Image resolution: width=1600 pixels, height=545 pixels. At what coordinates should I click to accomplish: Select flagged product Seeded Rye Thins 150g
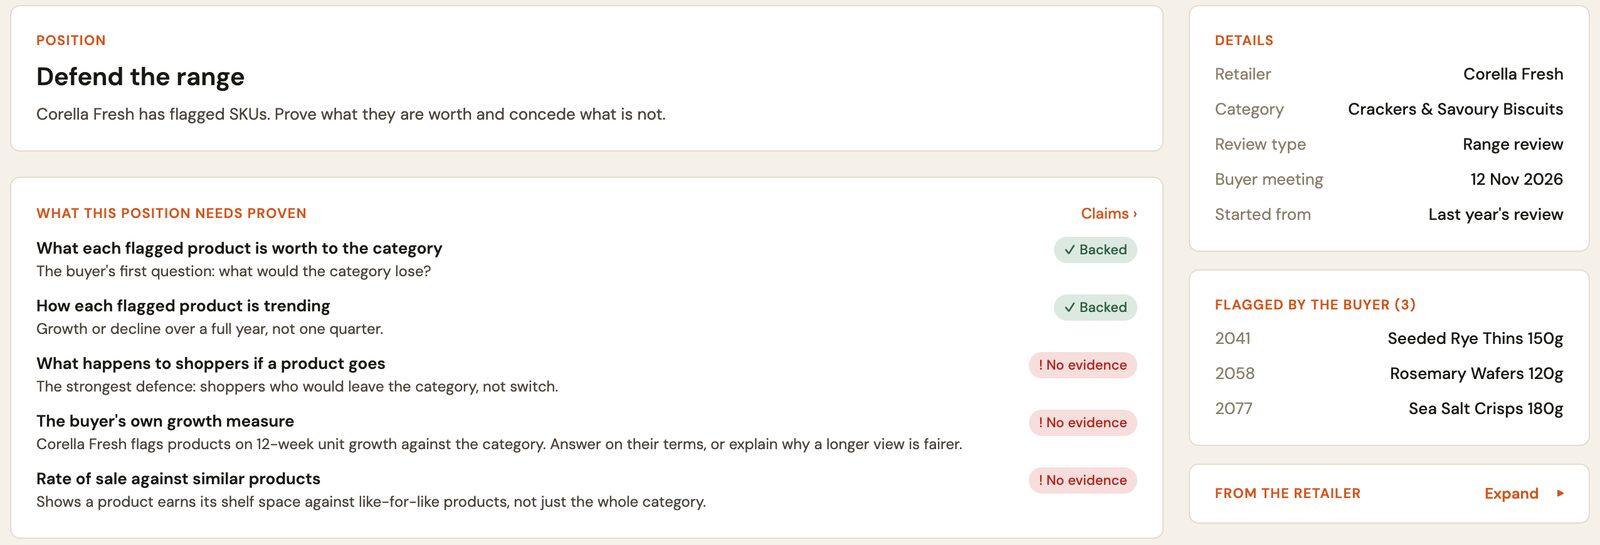click(1388, 338)
